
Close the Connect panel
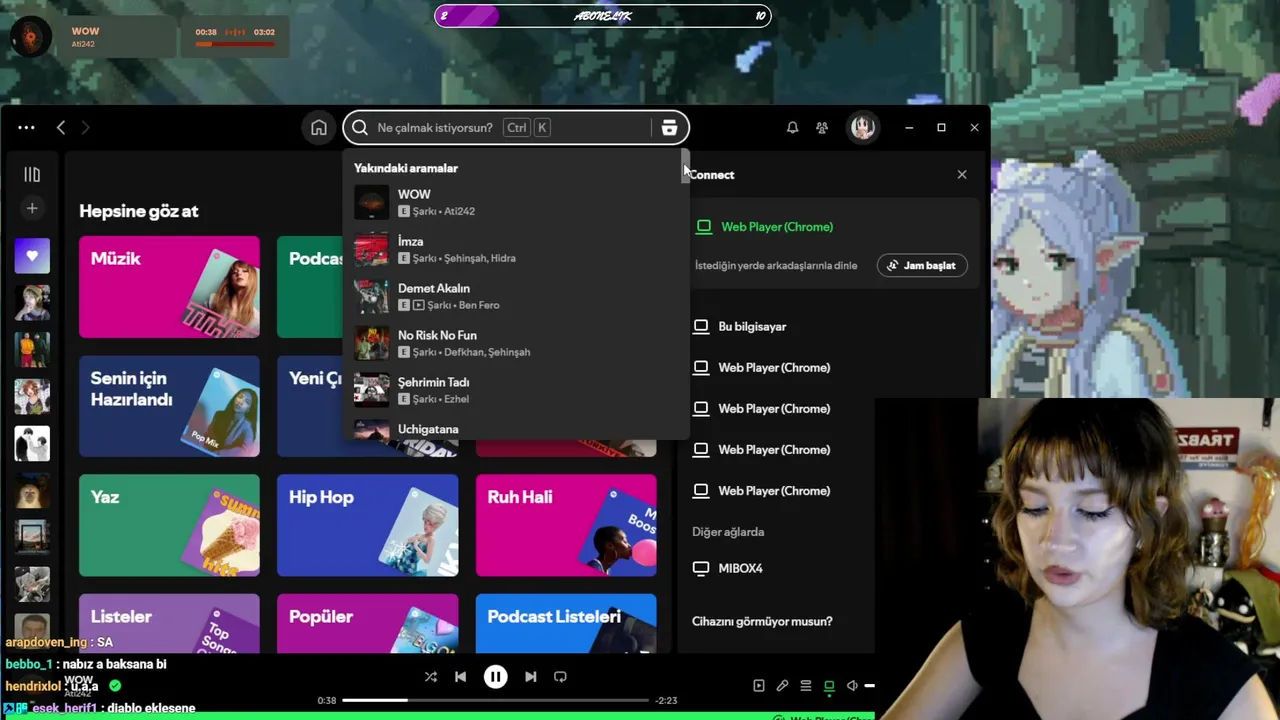(962, 174)
